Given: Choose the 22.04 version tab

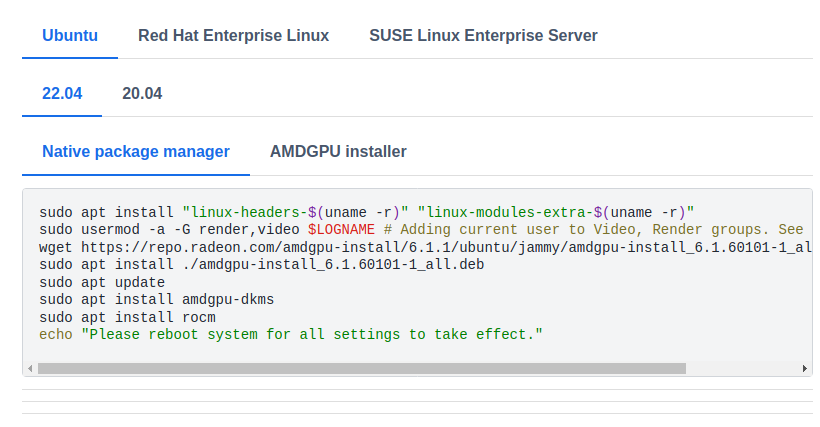Looking at the screenshot, I should (x=62, y=94).
